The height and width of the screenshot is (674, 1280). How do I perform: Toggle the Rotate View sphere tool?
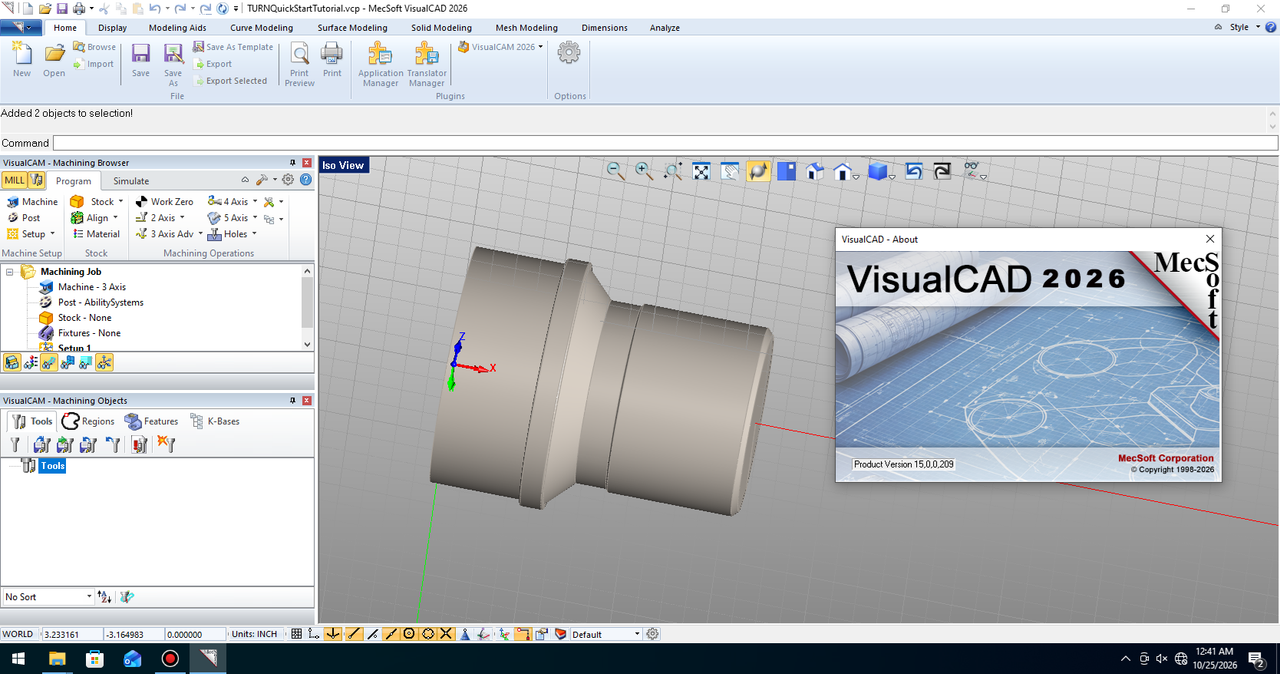coord(758,171)
